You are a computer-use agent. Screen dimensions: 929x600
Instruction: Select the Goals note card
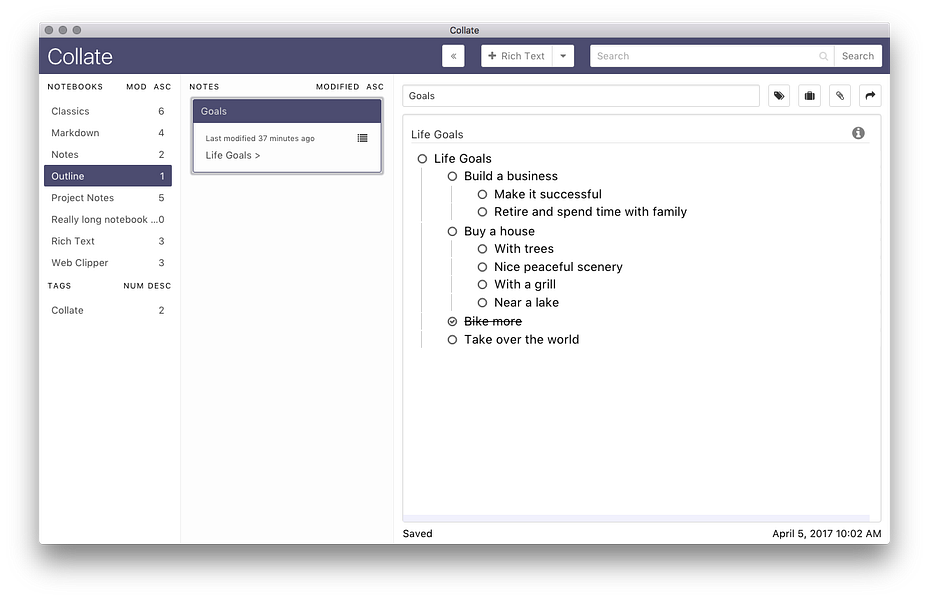tap(287, 136)
